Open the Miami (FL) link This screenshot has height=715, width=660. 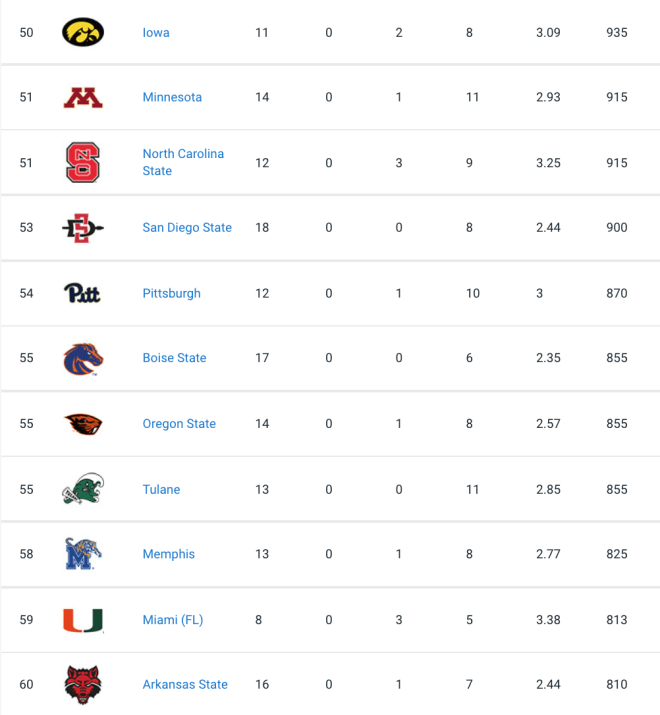(x=172, y=620)
